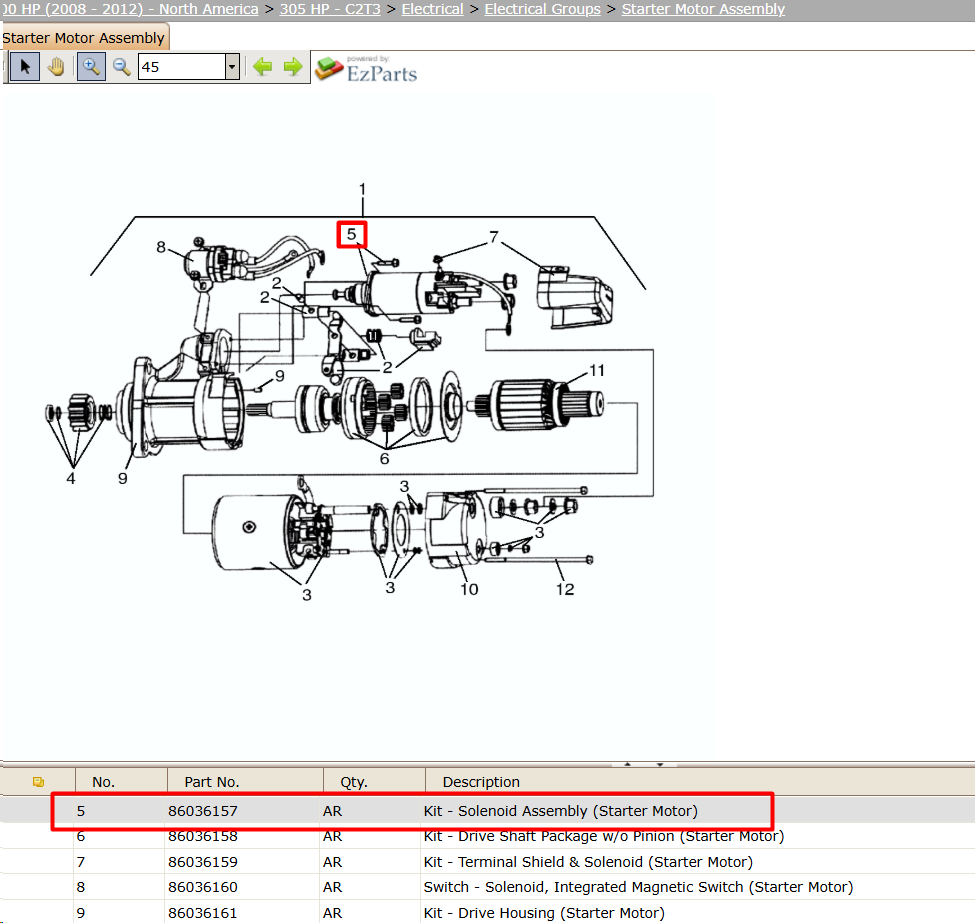Click Kit - Solenoid Assembly (Starter Motor) description
This screenshot has width=975, height=923.
[x=560, y=811]
